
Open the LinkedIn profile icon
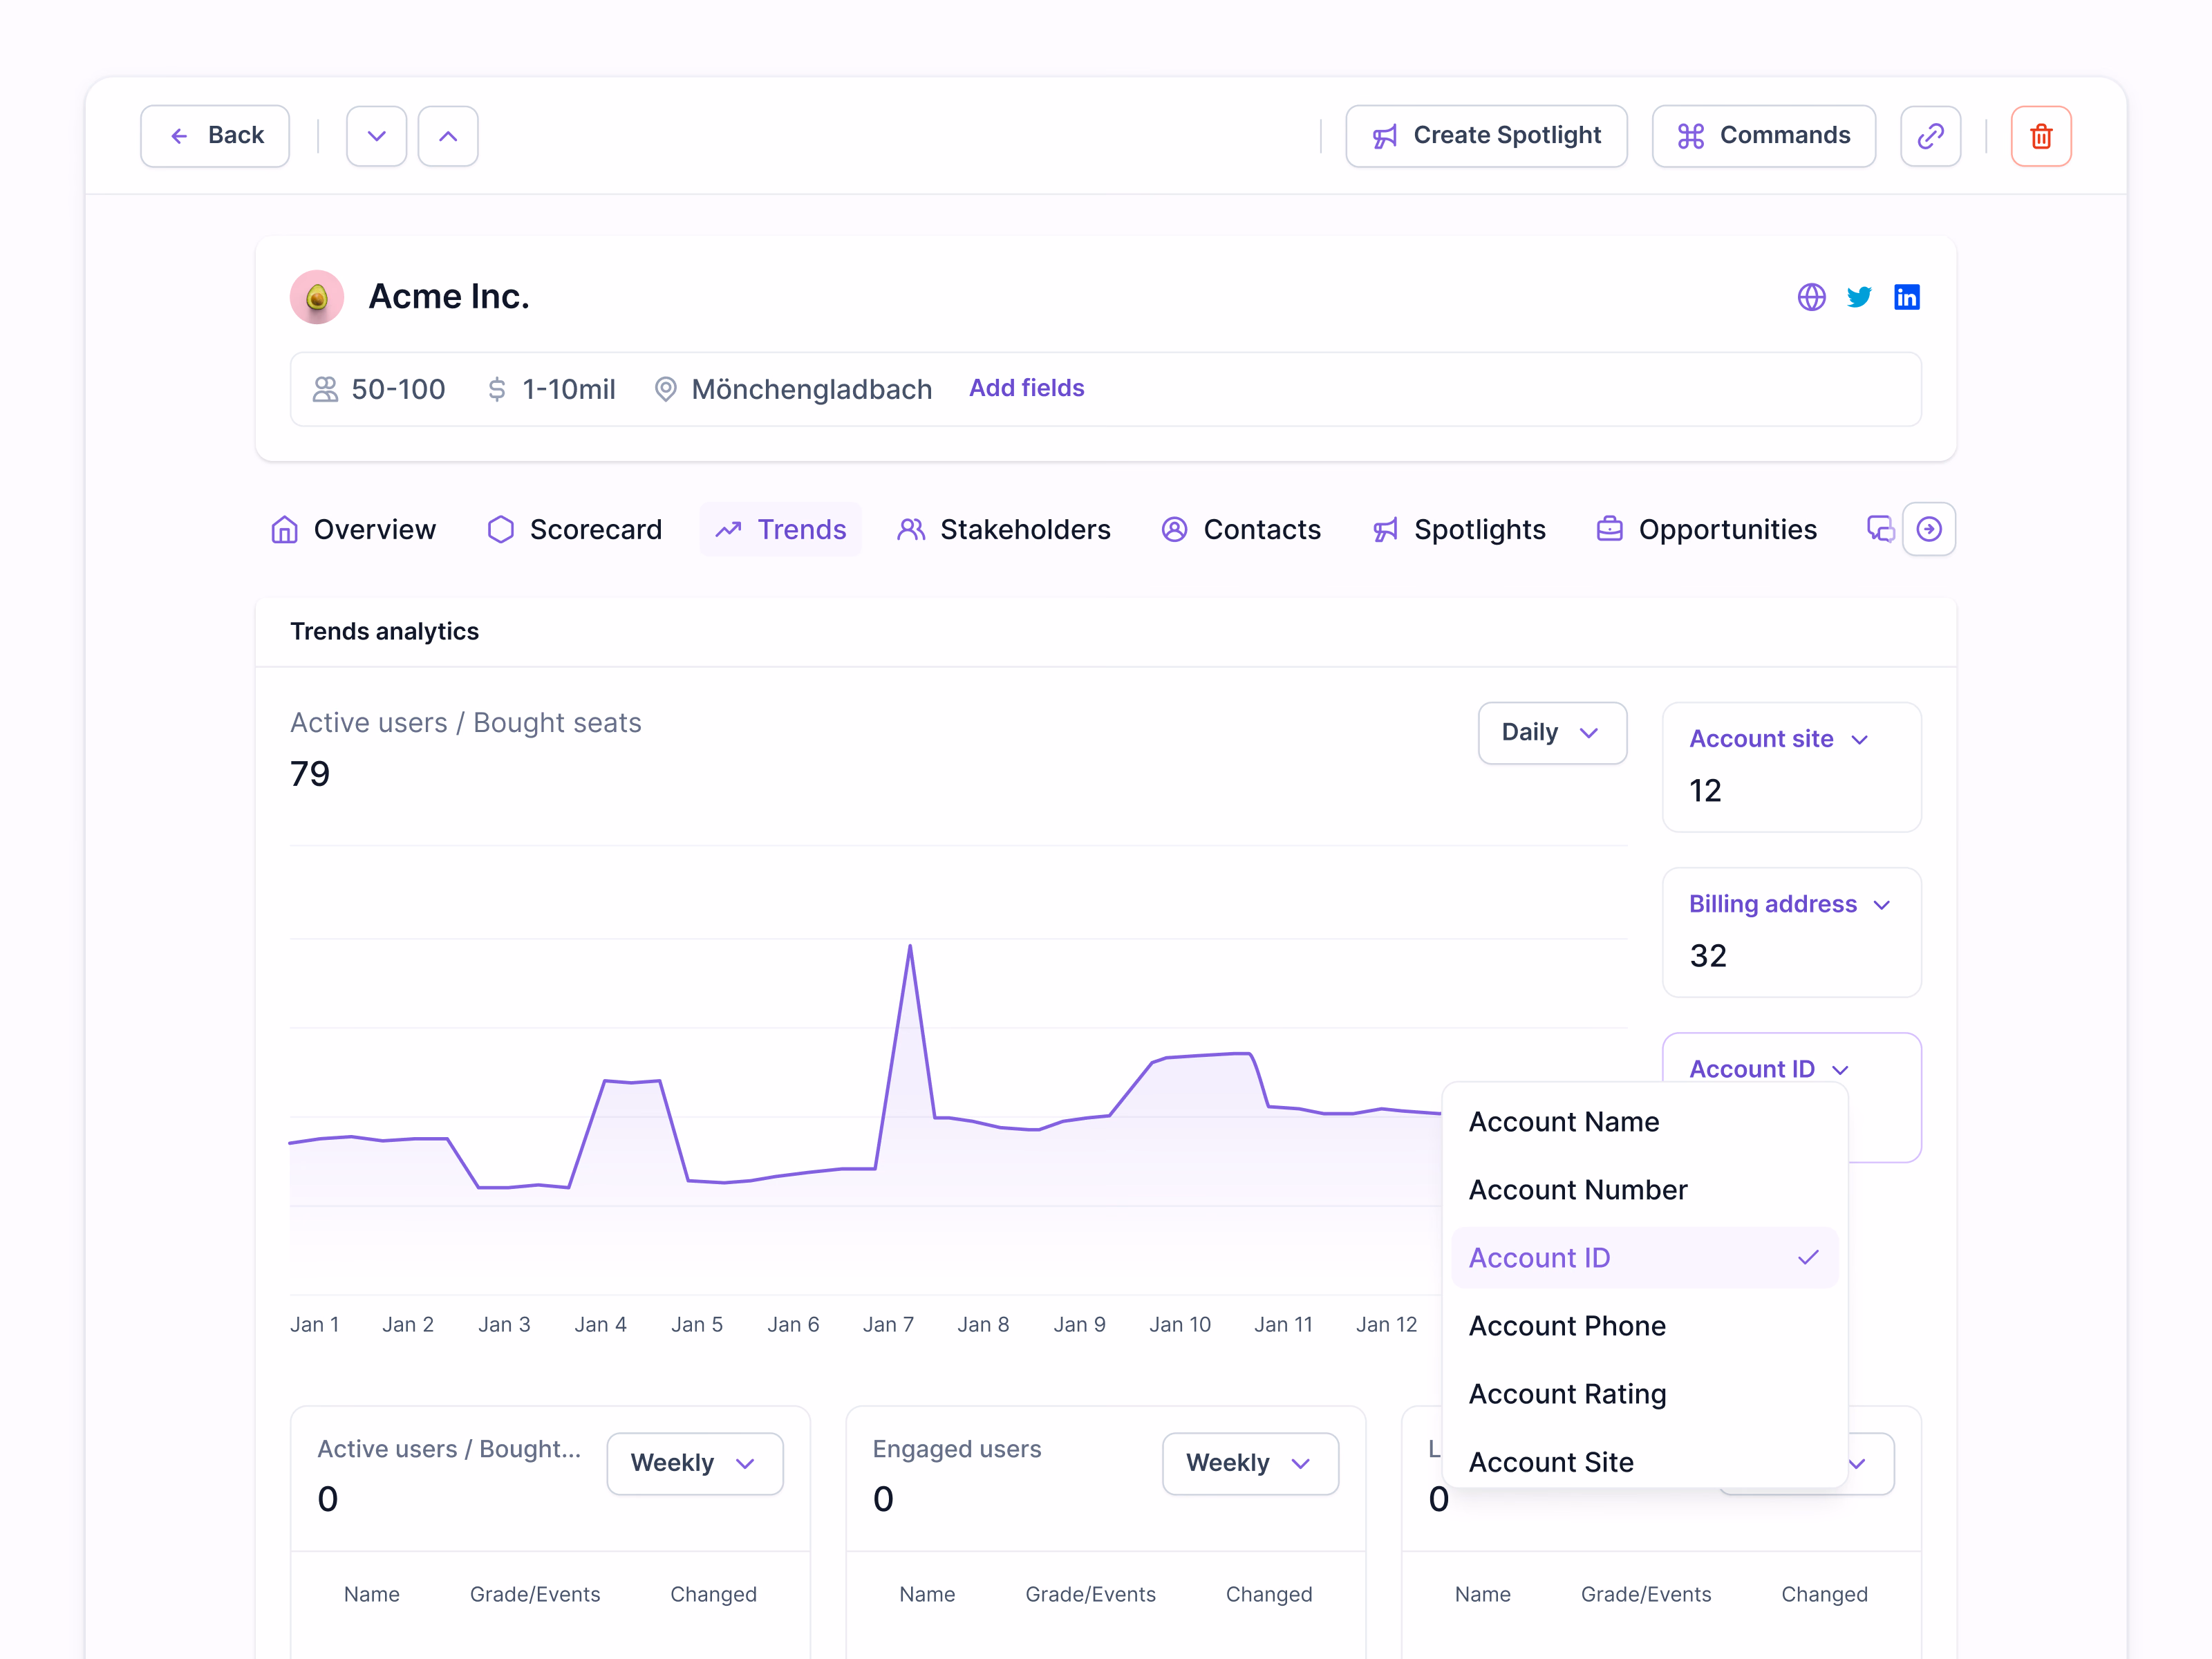pos(1907,297)
